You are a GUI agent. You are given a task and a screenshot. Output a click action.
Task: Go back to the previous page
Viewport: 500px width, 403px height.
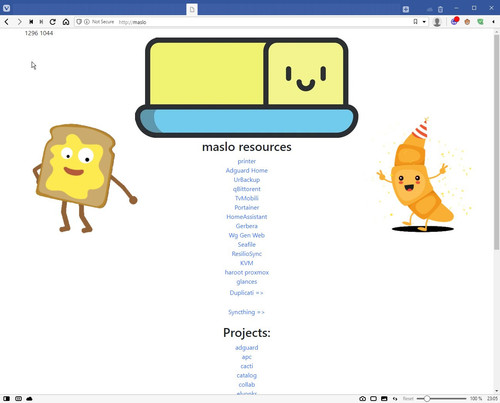point(7,22)
